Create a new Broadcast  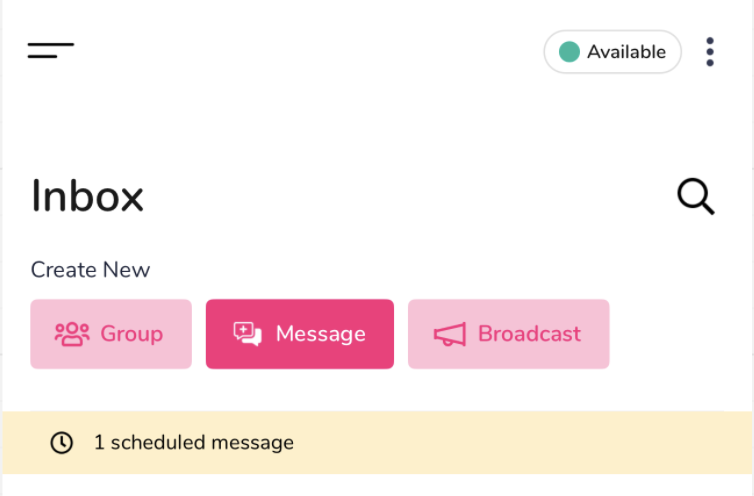click(508, 334)
